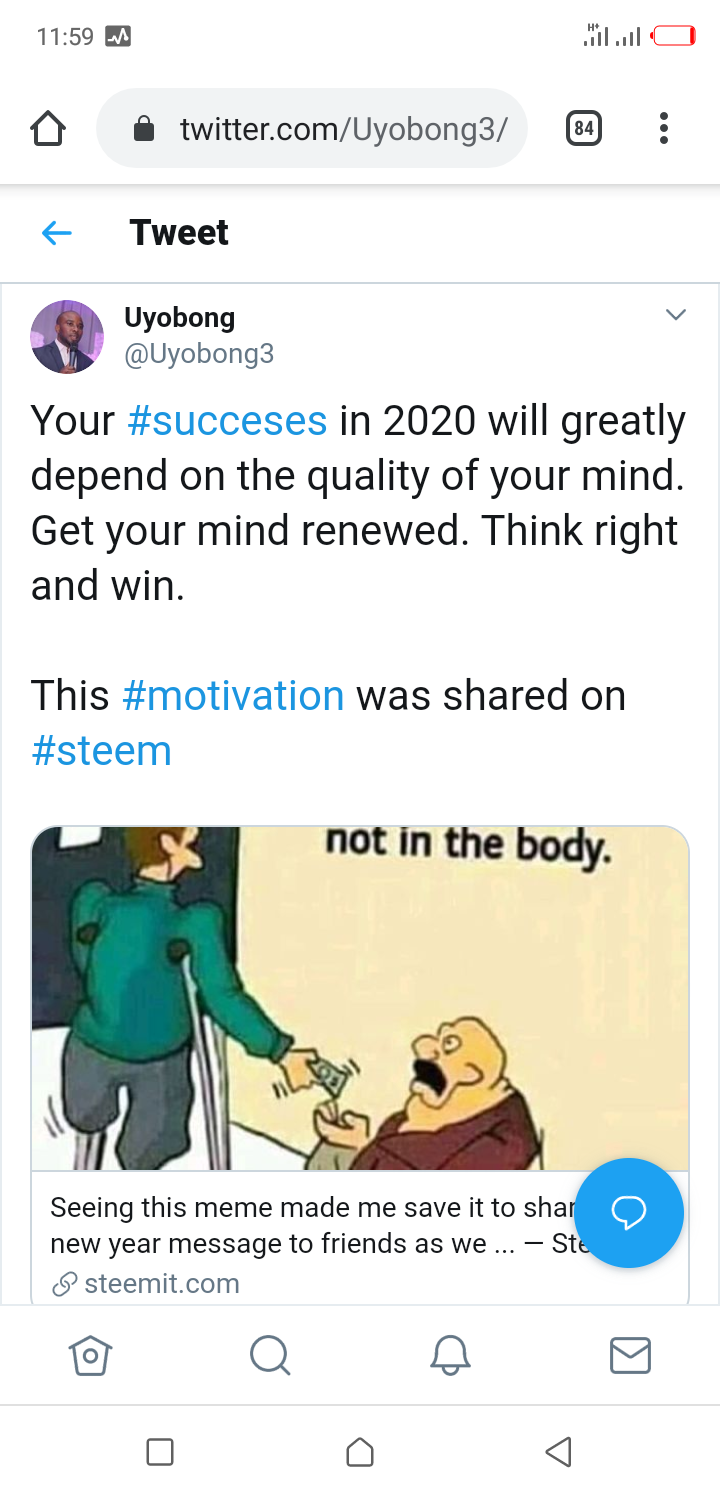
Task: Click the #motivation hashtag
Action: [x=233, y=695]
